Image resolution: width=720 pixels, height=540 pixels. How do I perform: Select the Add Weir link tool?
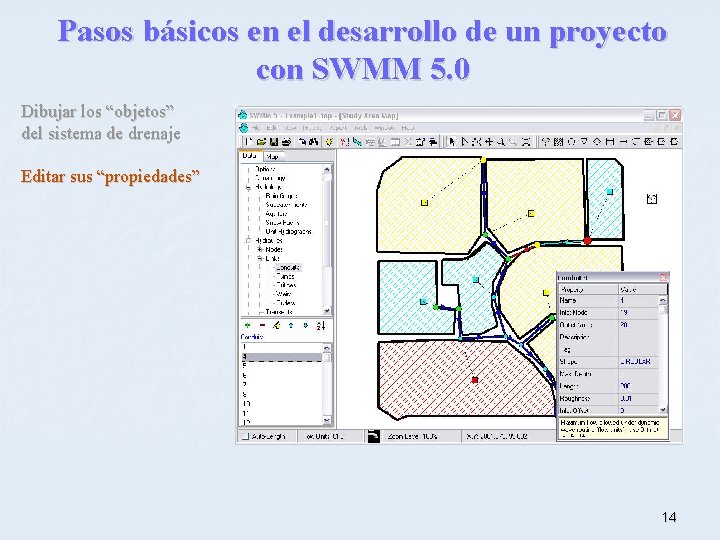click(661, 142)
